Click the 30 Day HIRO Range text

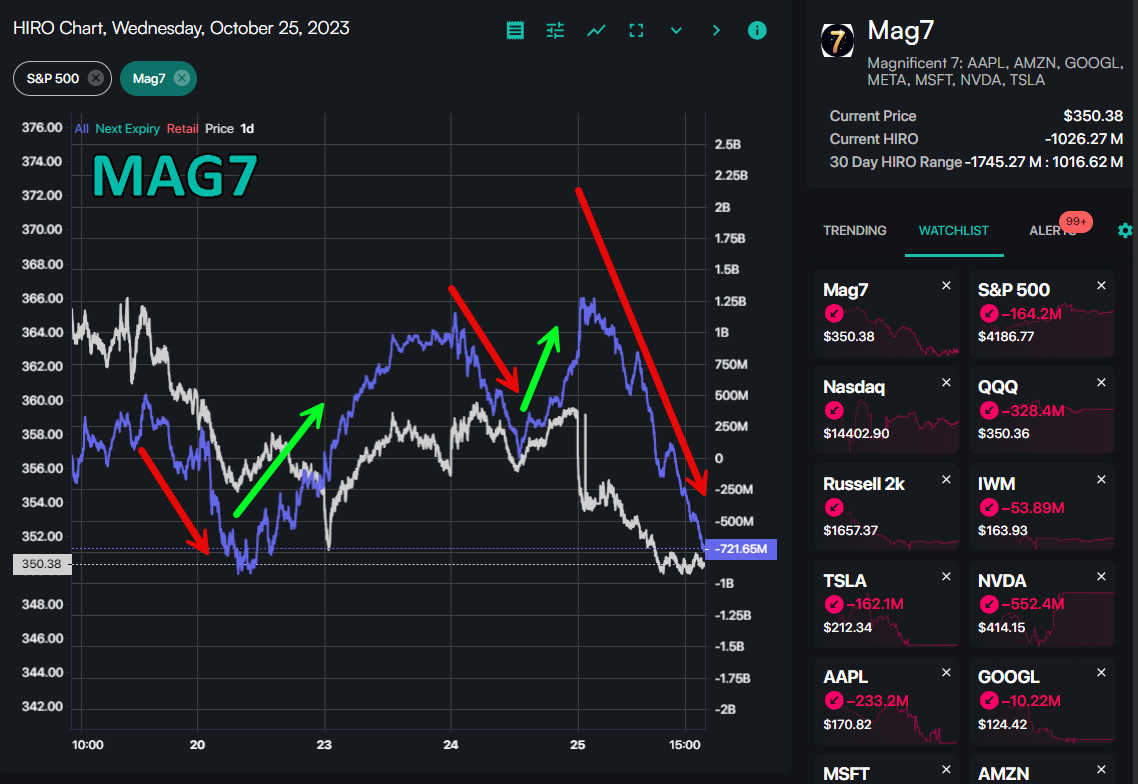coord(896,162)
